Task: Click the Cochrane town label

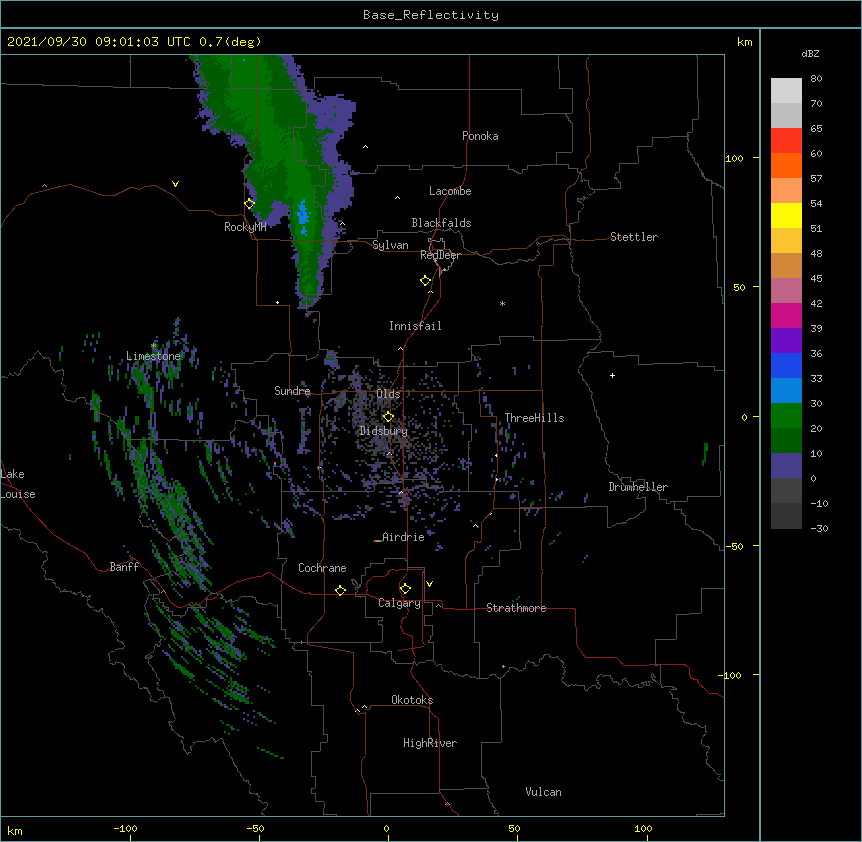Action: tap(322, 568)
